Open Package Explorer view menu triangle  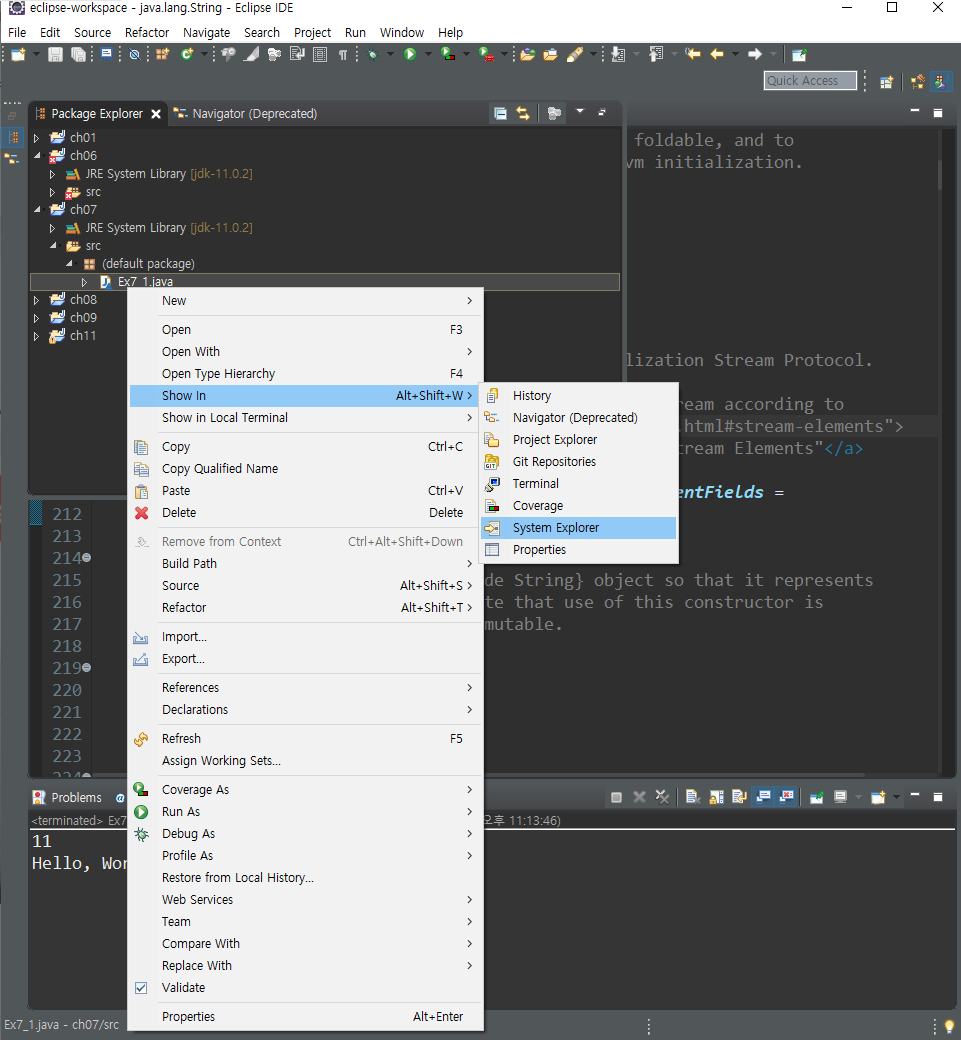[x=580, y=111]
